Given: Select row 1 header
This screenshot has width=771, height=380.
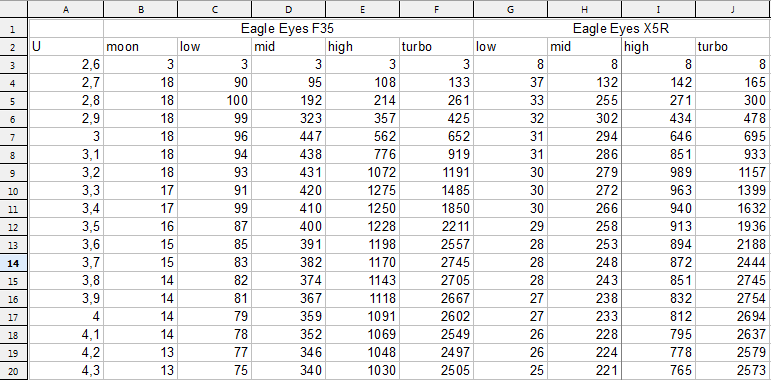Looking at the screenshot, I should (14, 29).
